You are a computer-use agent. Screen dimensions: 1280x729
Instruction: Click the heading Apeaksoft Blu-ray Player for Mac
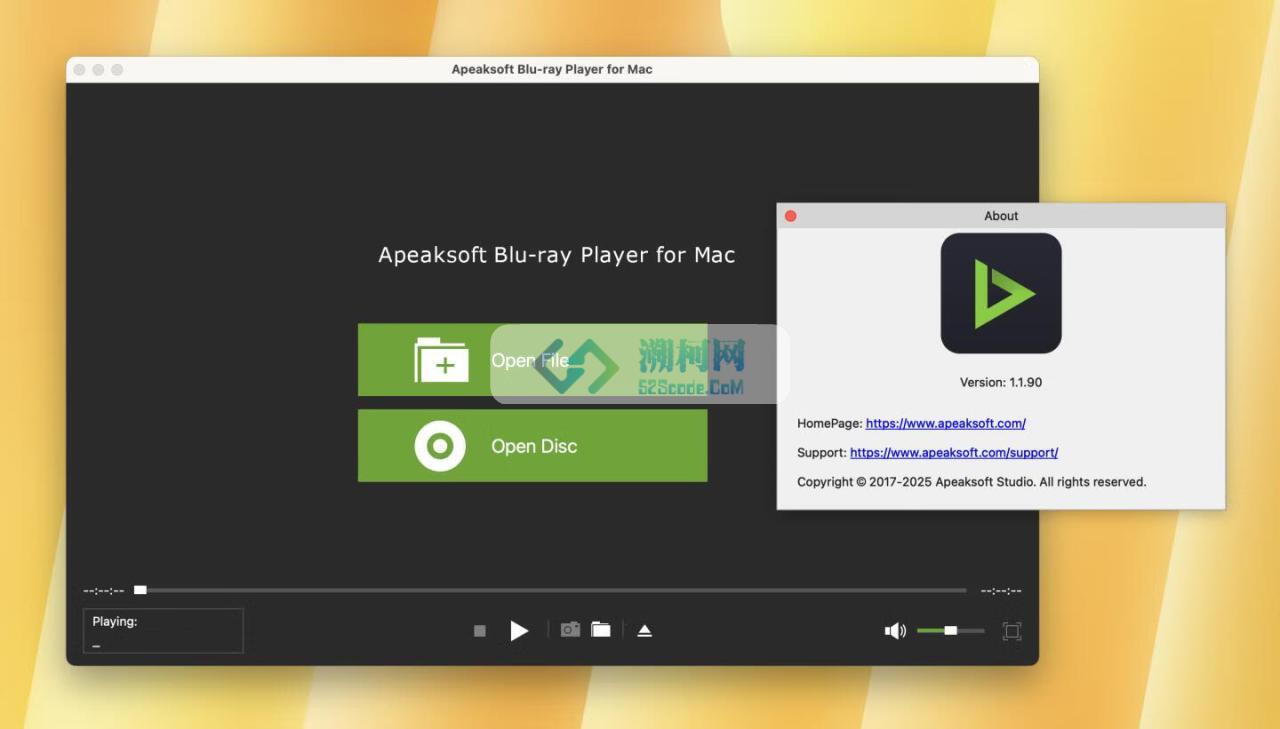click(557, 255)
